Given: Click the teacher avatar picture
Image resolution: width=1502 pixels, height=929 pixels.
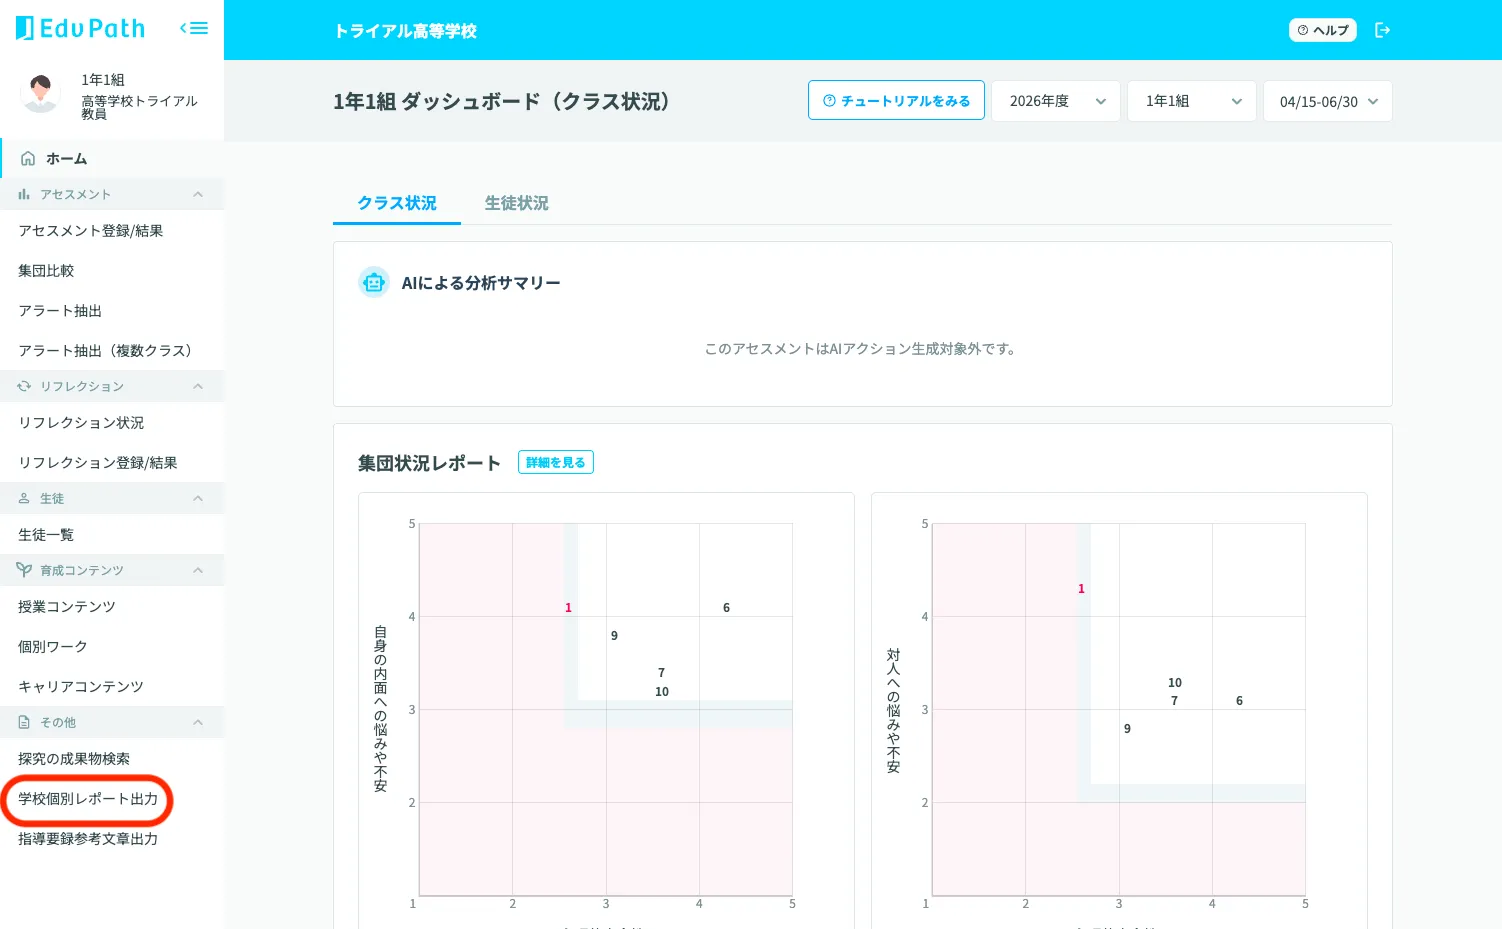Looking at the screenshot, I should 40,94.
